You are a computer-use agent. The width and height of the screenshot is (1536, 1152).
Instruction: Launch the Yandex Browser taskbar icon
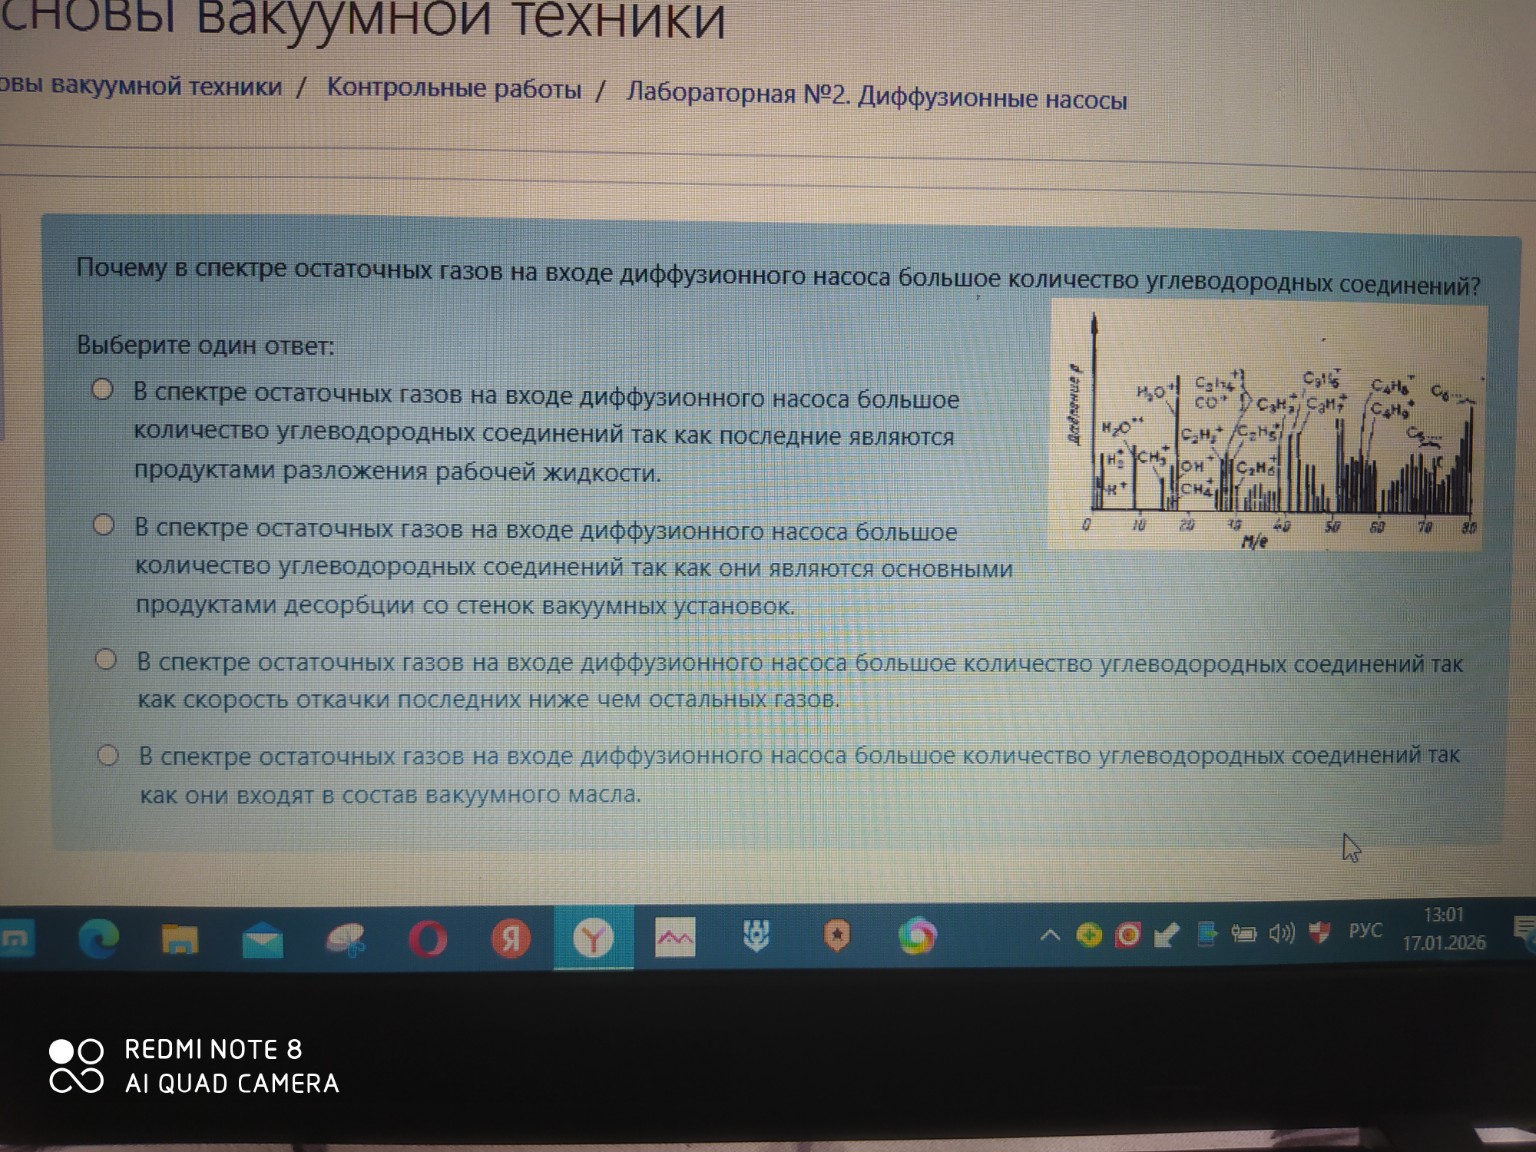512,938
